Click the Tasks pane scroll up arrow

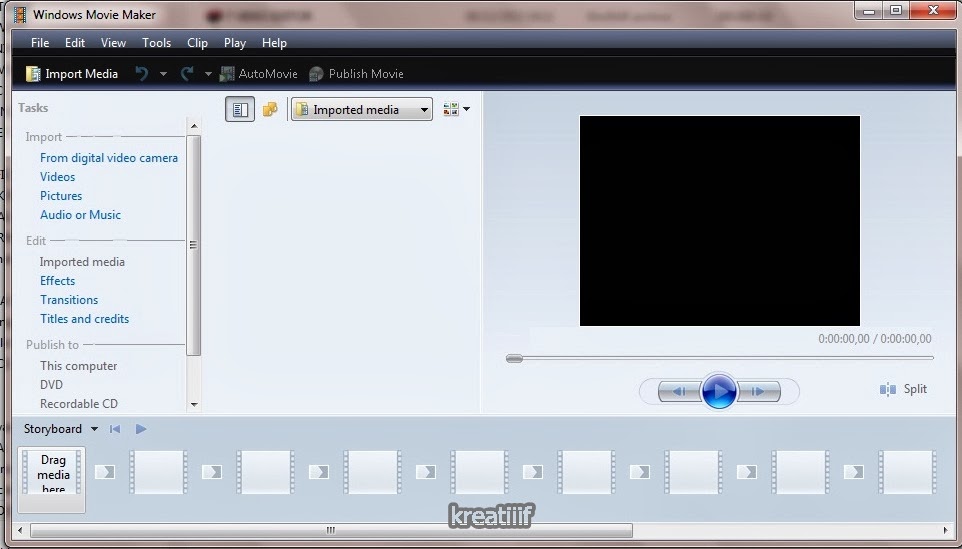(194, 126)
